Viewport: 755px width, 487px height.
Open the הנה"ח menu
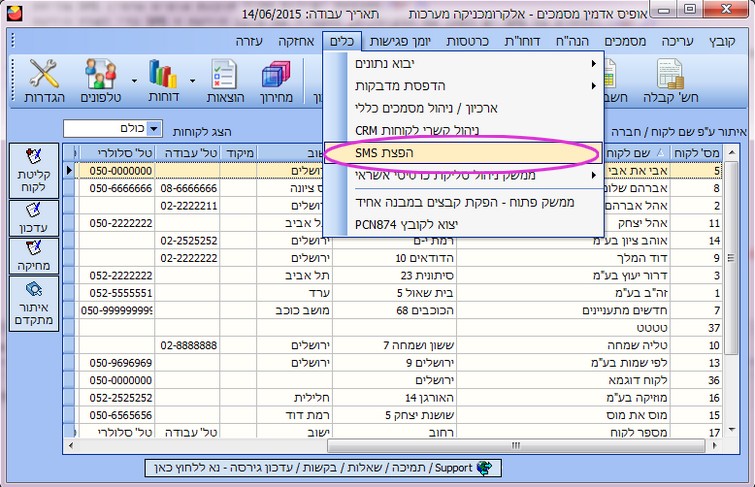click(x=572, y=41)
